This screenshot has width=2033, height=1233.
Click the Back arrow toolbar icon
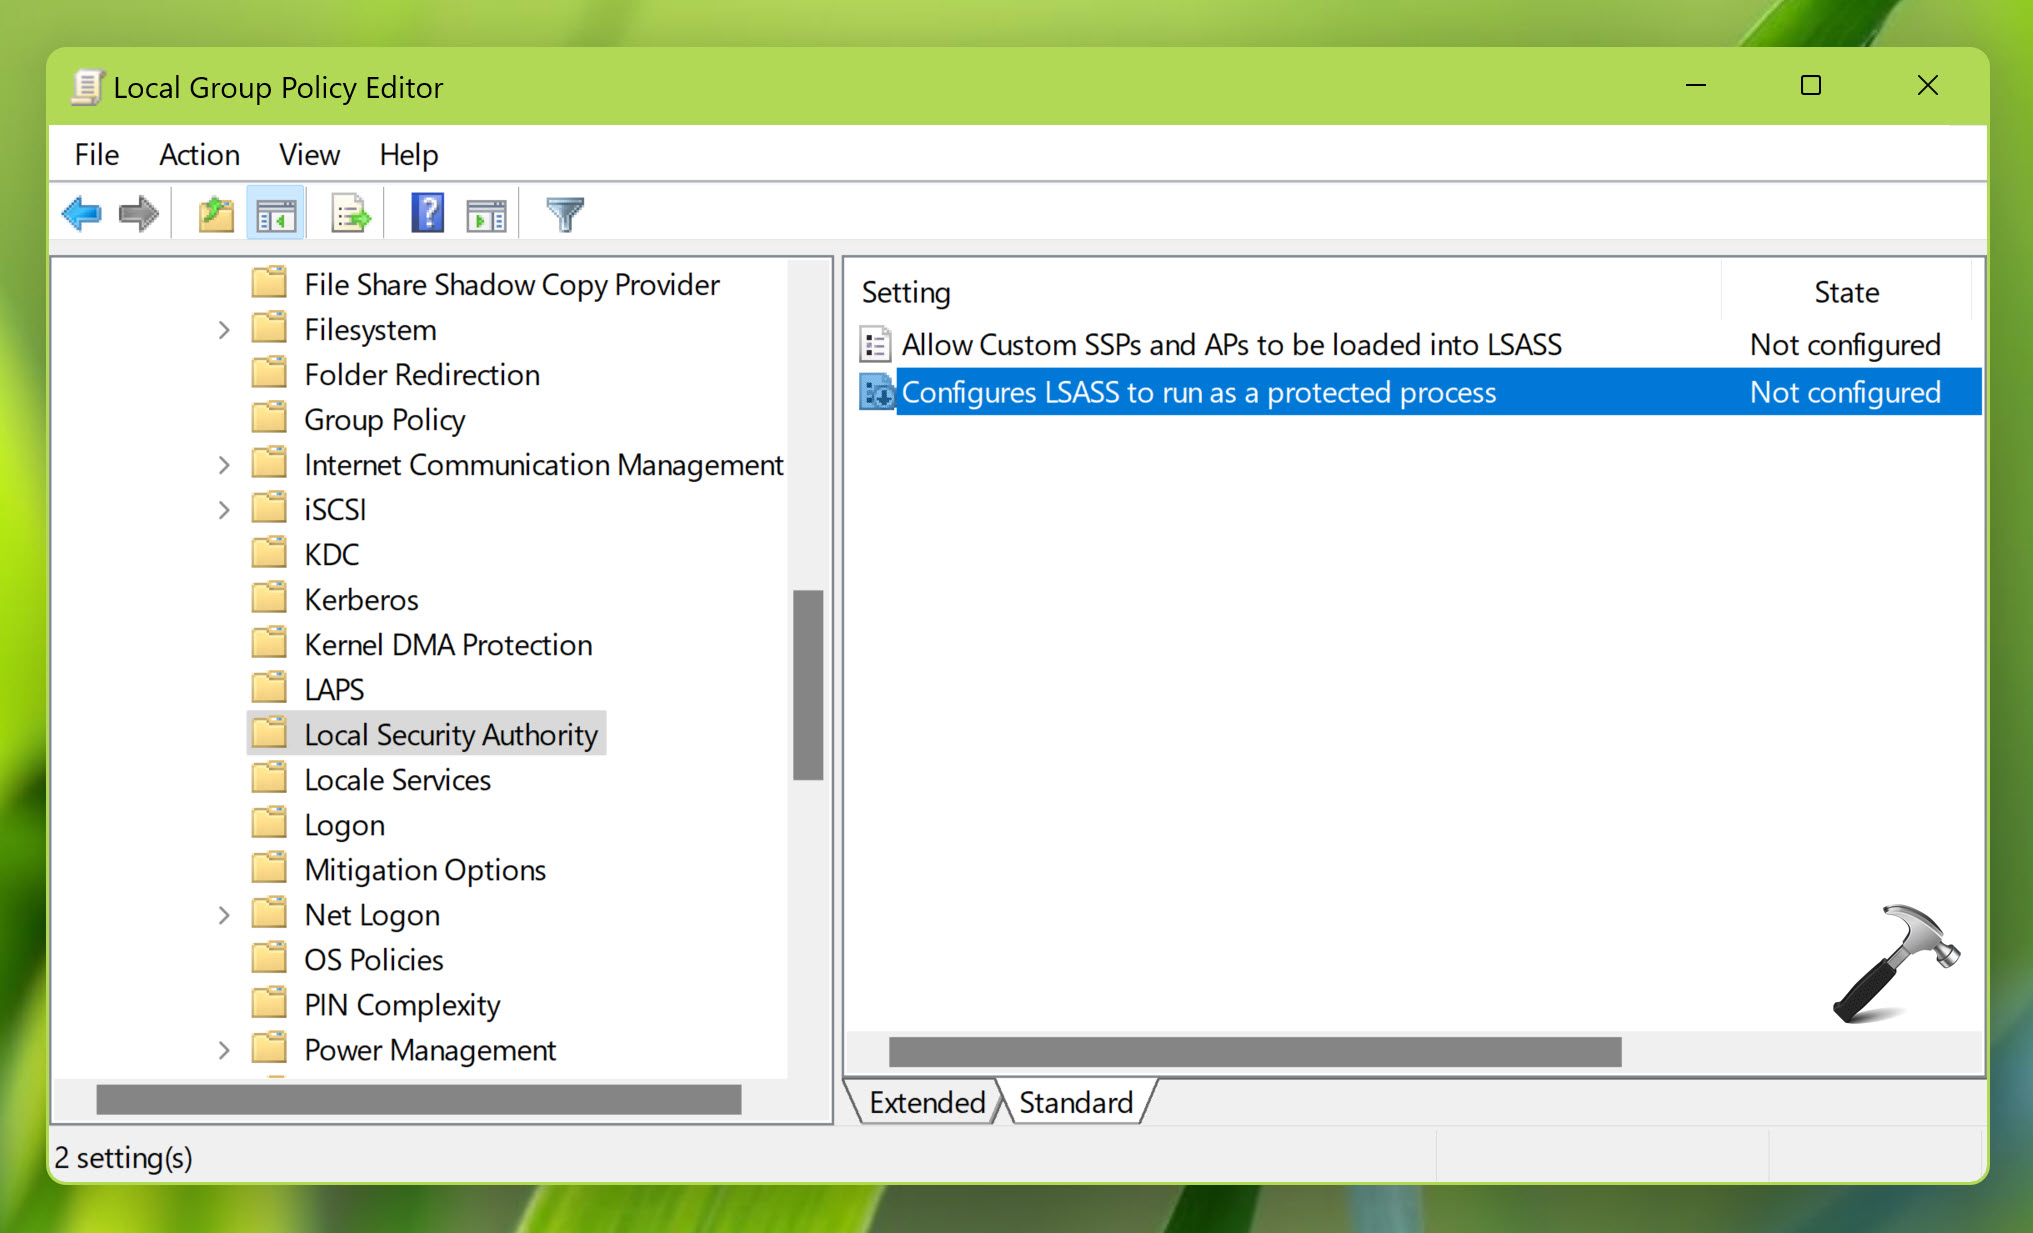pos(82,214)
